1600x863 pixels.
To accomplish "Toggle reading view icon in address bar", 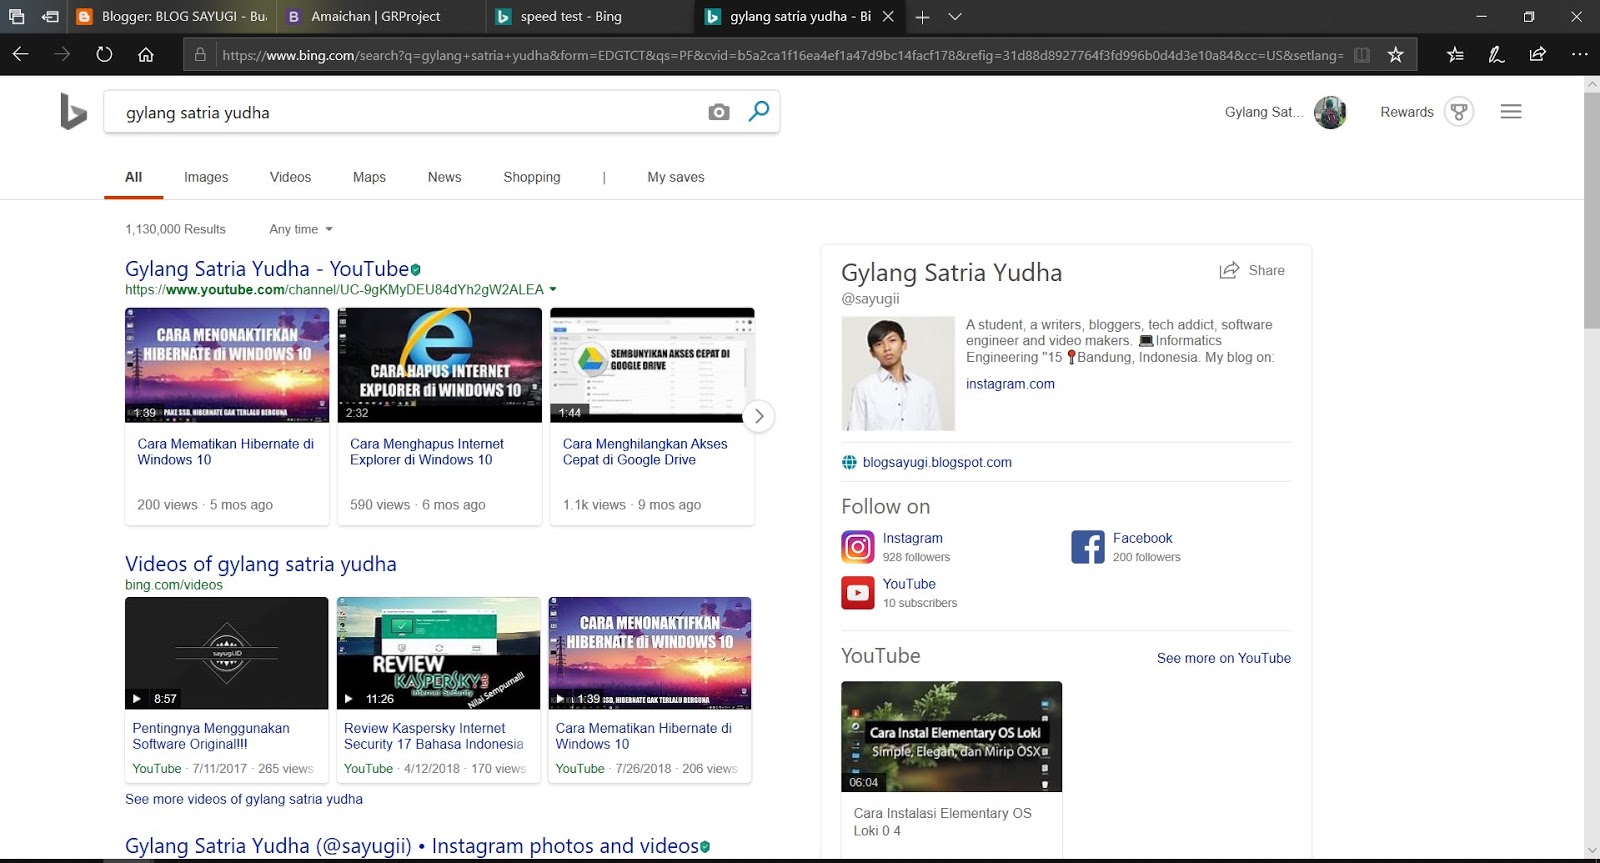I will (1362, 55).
